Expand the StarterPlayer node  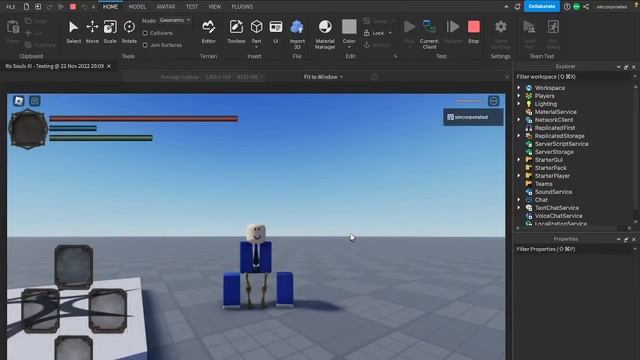coord(519,176)
